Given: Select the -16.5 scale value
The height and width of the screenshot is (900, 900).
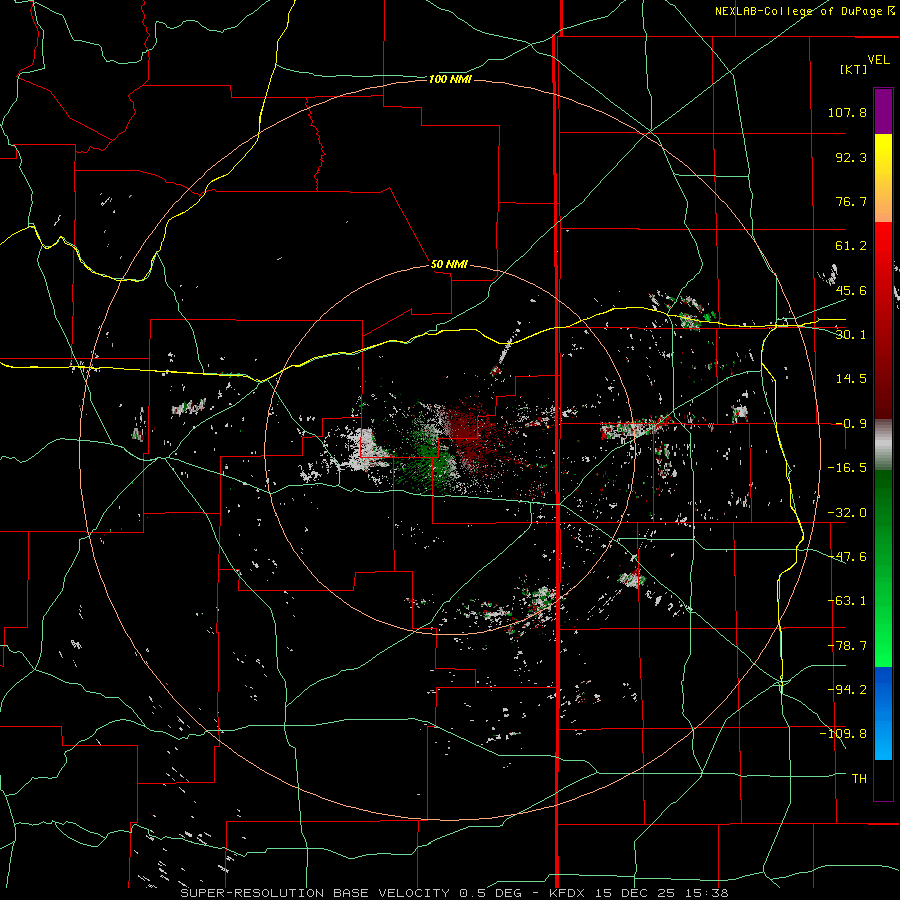Looking at the screenshot, I should [847, 468].
